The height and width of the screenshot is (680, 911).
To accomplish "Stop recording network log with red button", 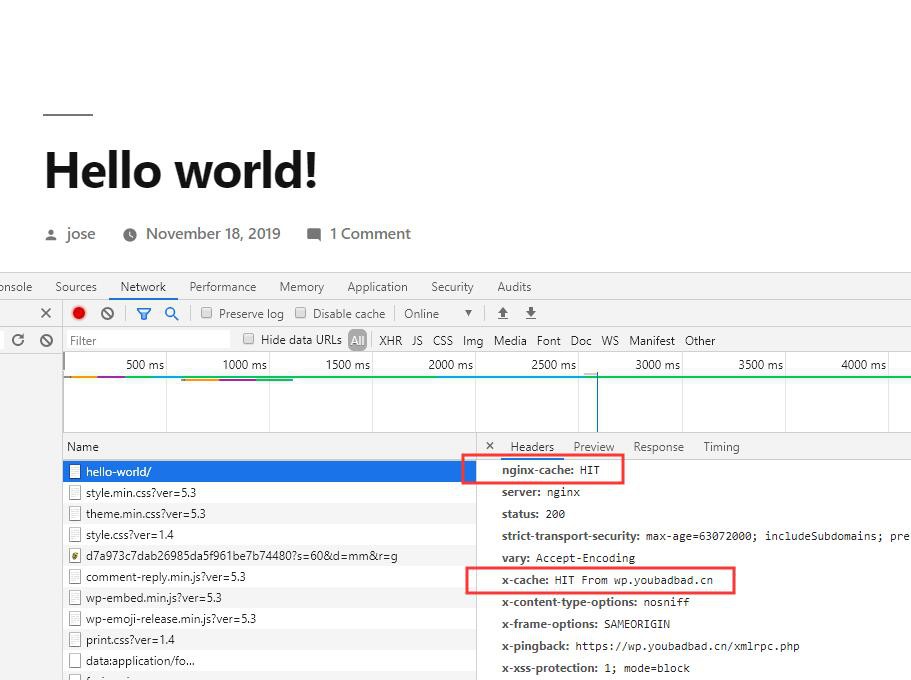I will (79, 313).
